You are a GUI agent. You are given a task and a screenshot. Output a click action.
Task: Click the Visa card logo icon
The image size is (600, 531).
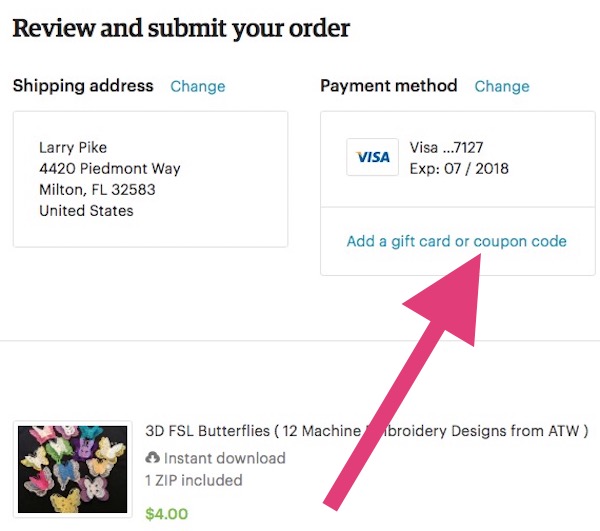[372, 157]
